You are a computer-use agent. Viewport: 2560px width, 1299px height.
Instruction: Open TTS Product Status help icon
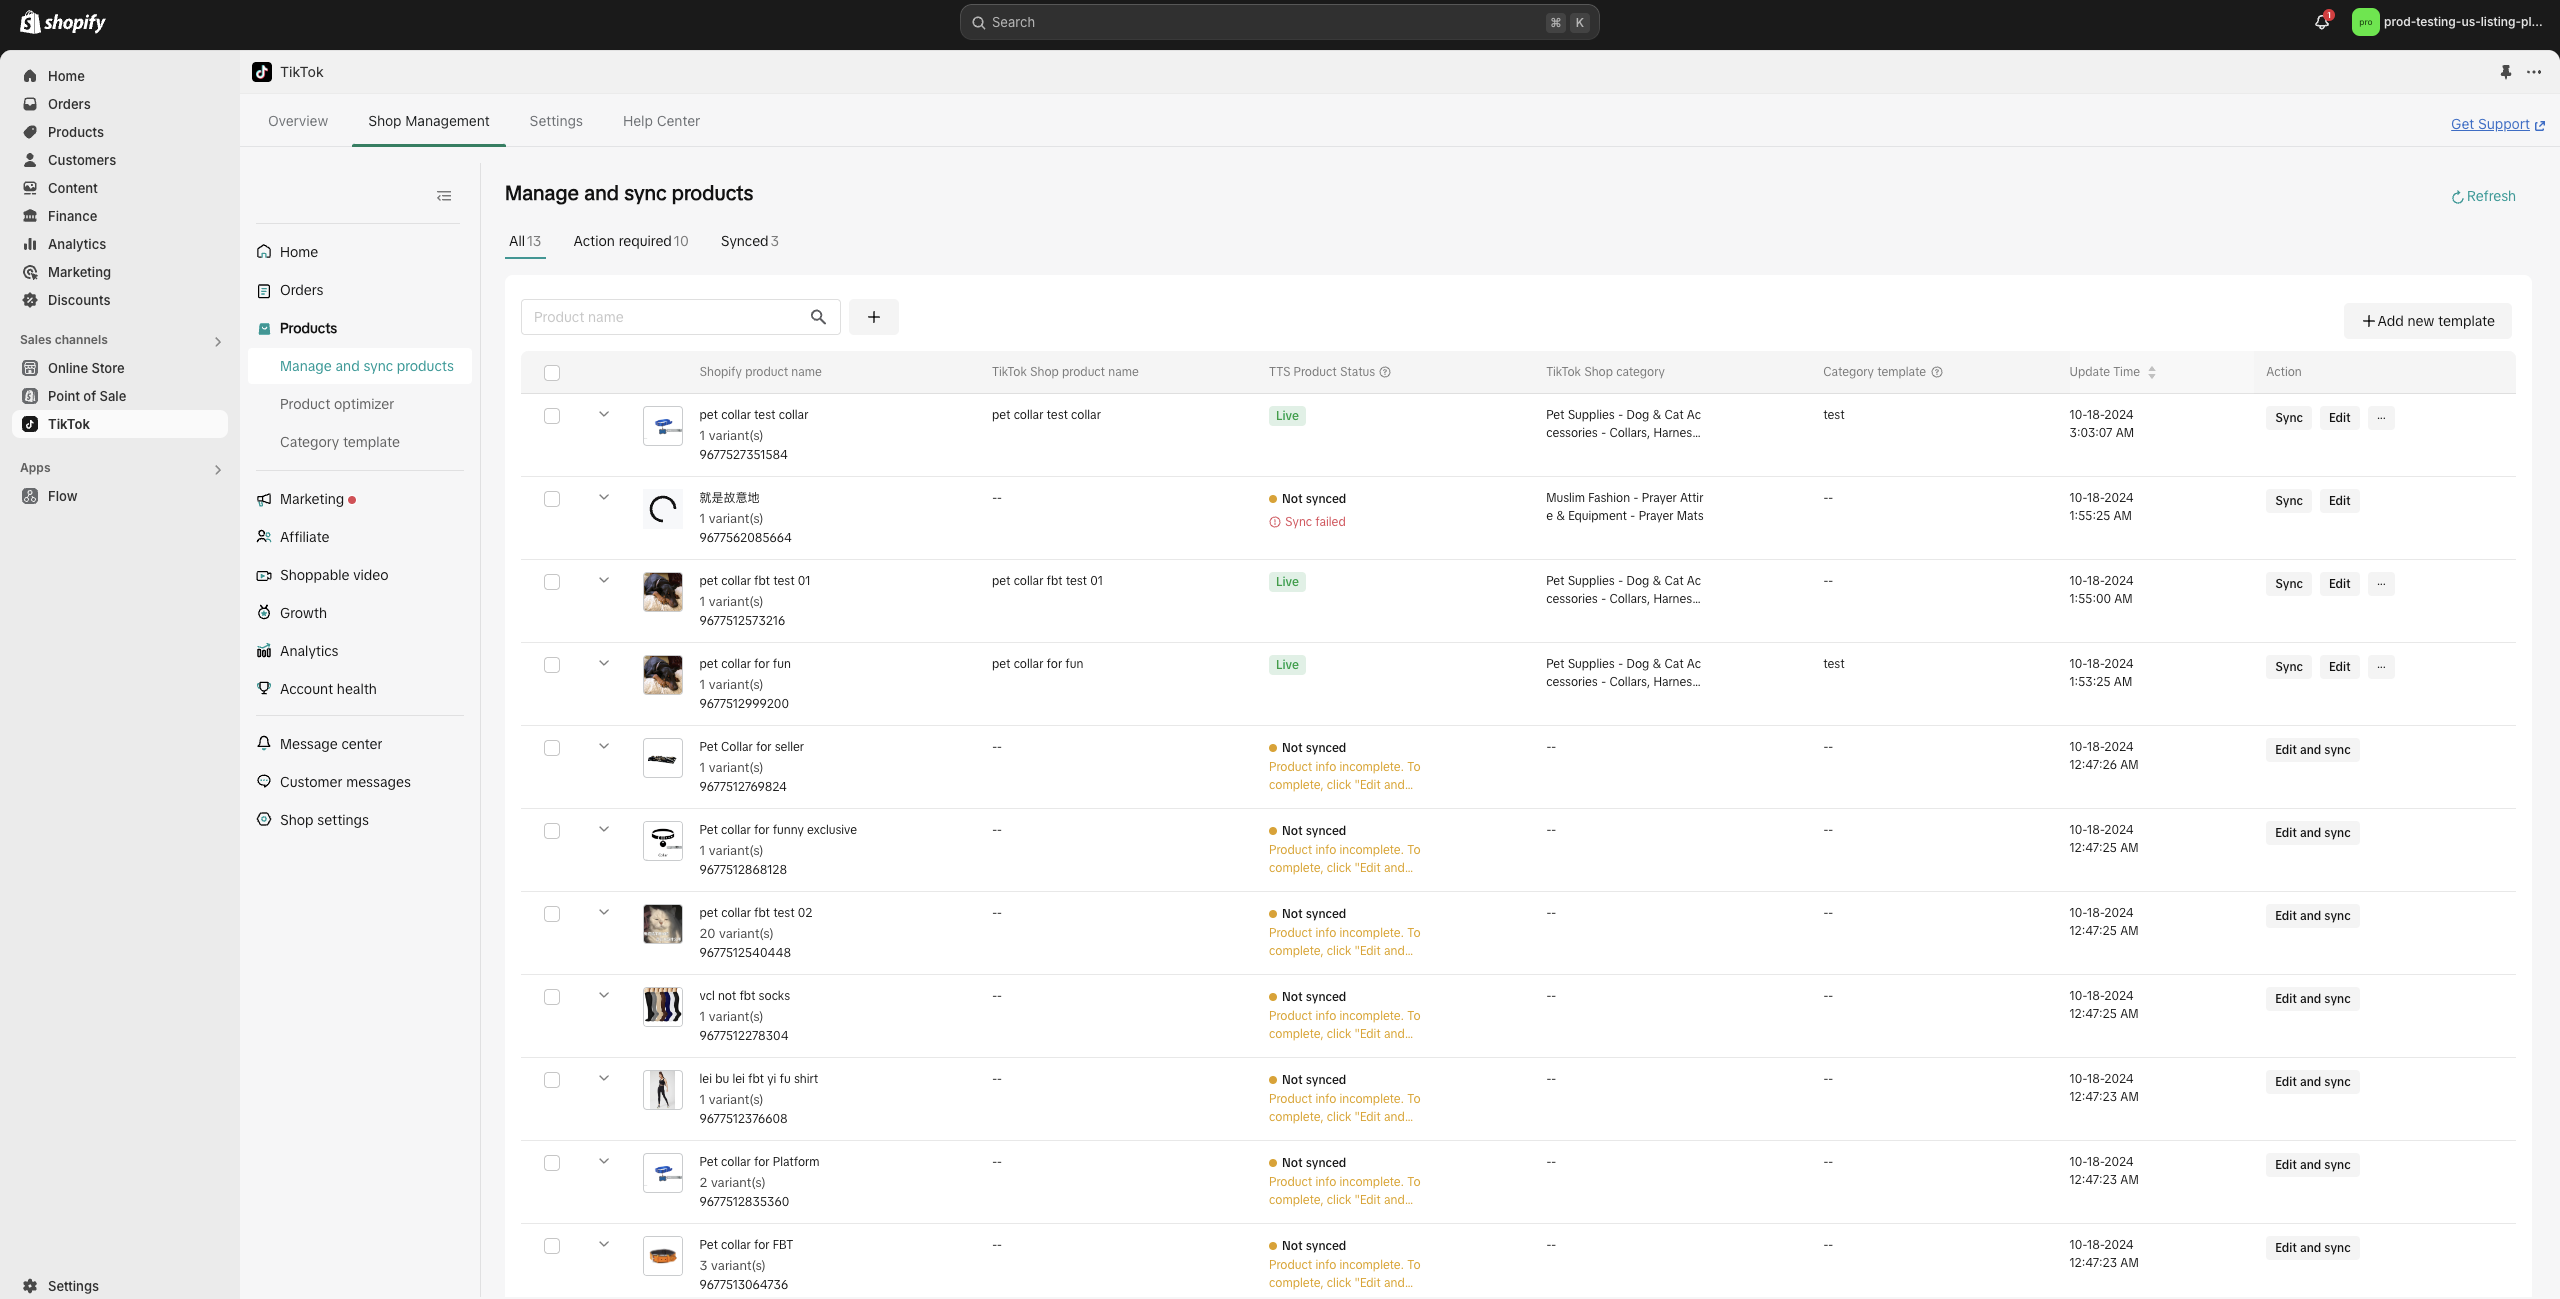tap(1385, 372)
